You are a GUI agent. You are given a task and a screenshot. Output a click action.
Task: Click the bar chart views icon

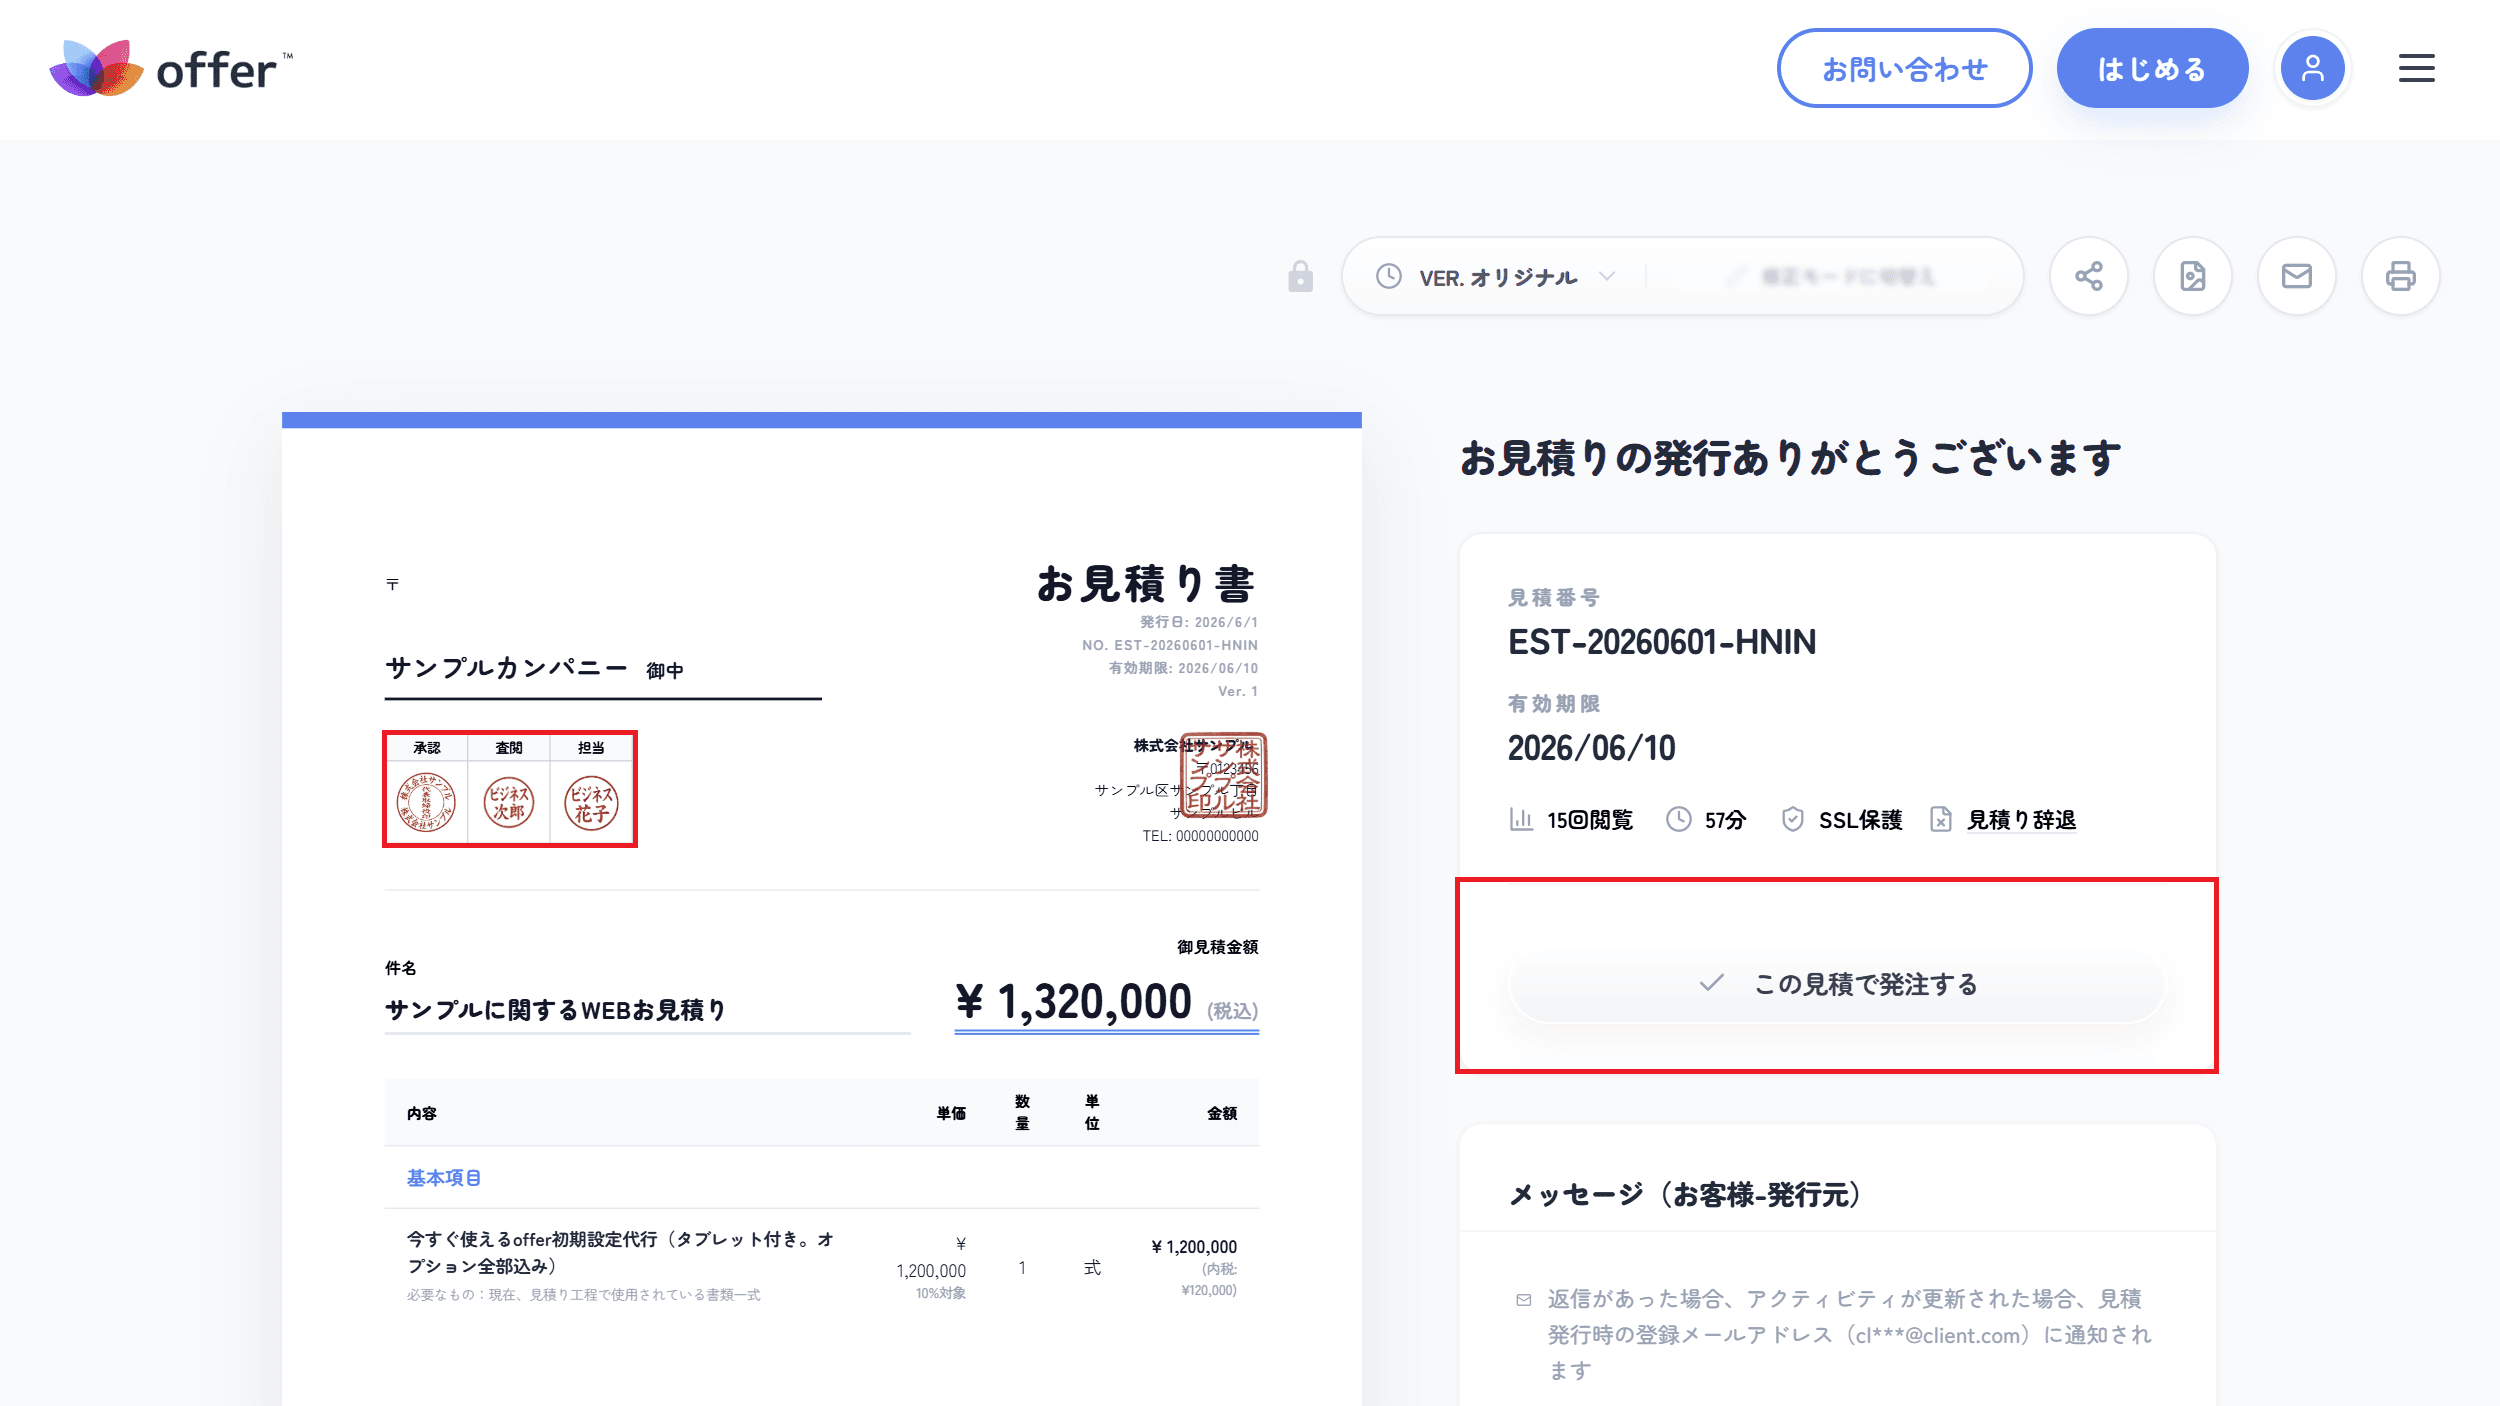point(1521,820)
